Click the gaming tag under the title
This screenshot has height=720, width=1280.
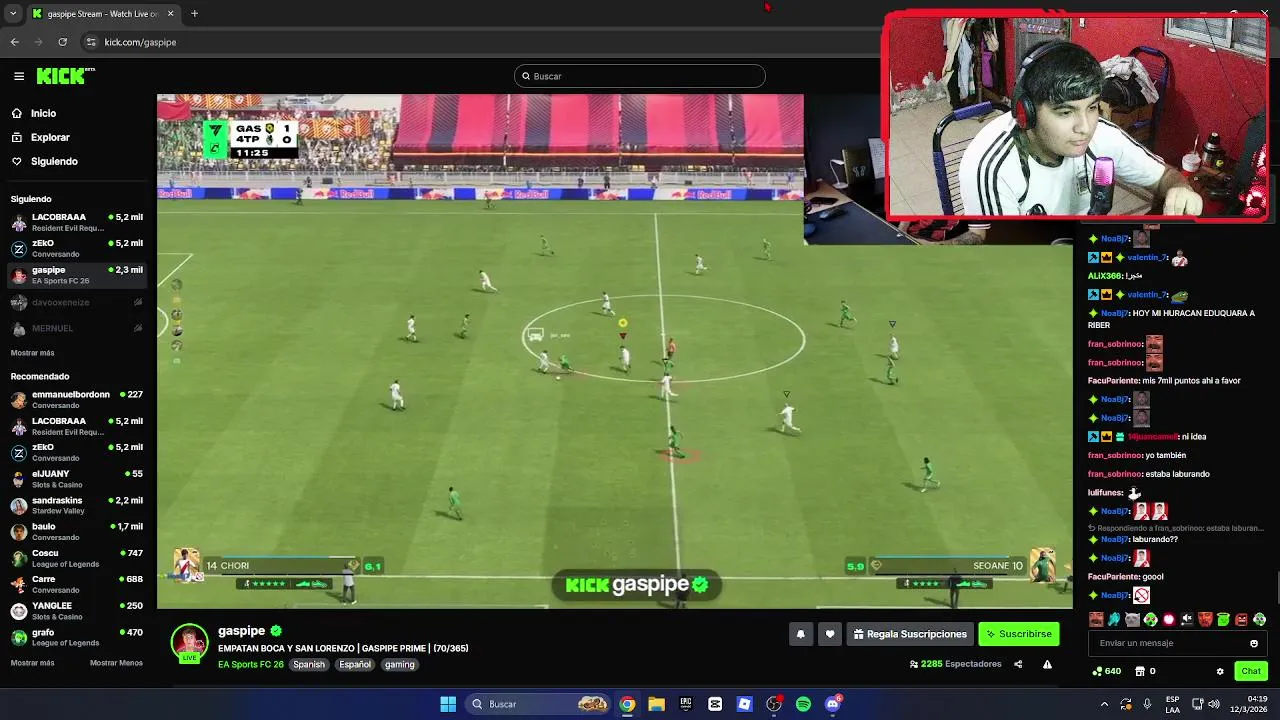(x=399, y=665)
